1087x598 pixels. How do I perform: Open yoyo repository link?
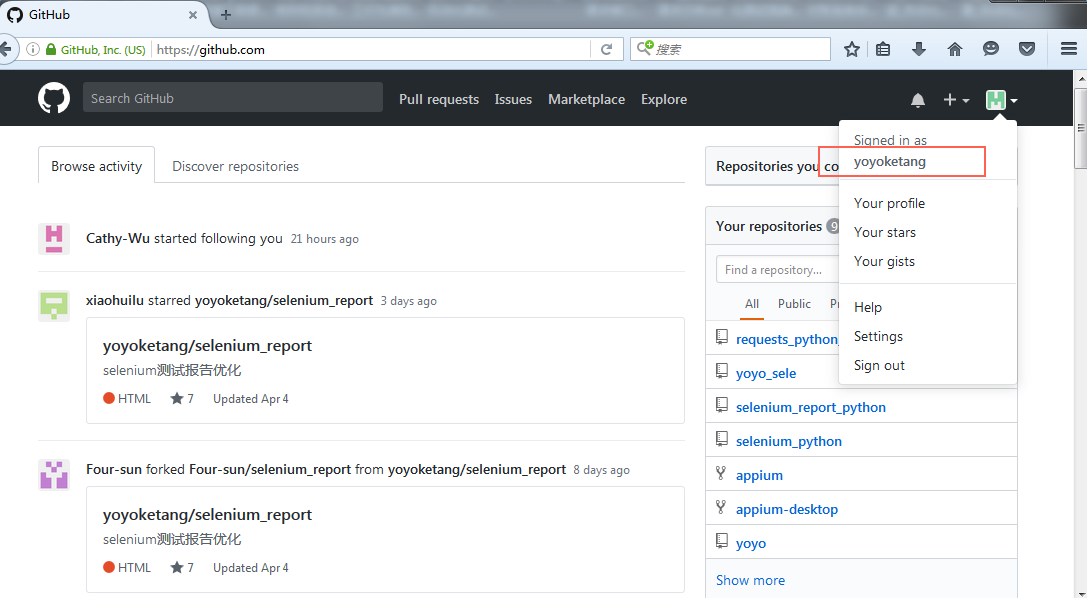751,543
